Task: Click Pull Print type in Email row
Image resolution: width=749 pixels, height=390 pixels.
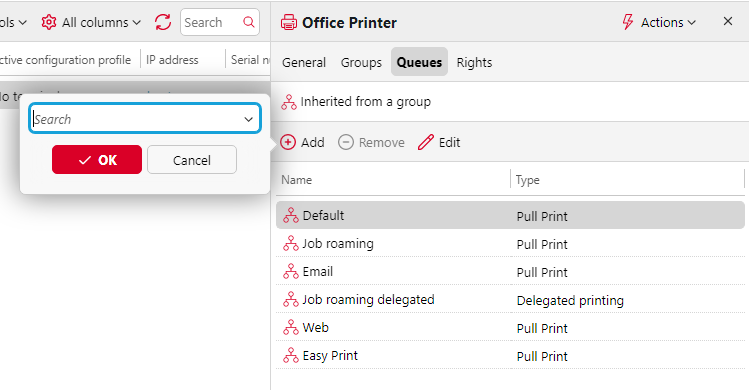Action: (542, 272)
